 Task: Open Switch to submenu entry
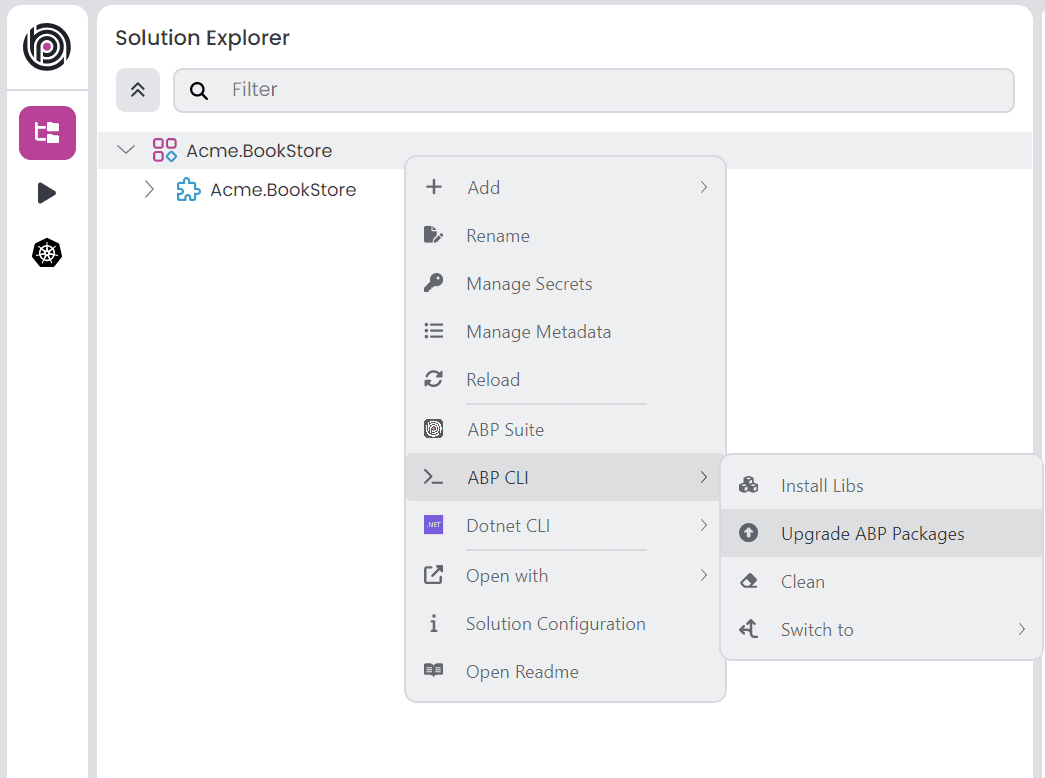click(x=882, y=629)
